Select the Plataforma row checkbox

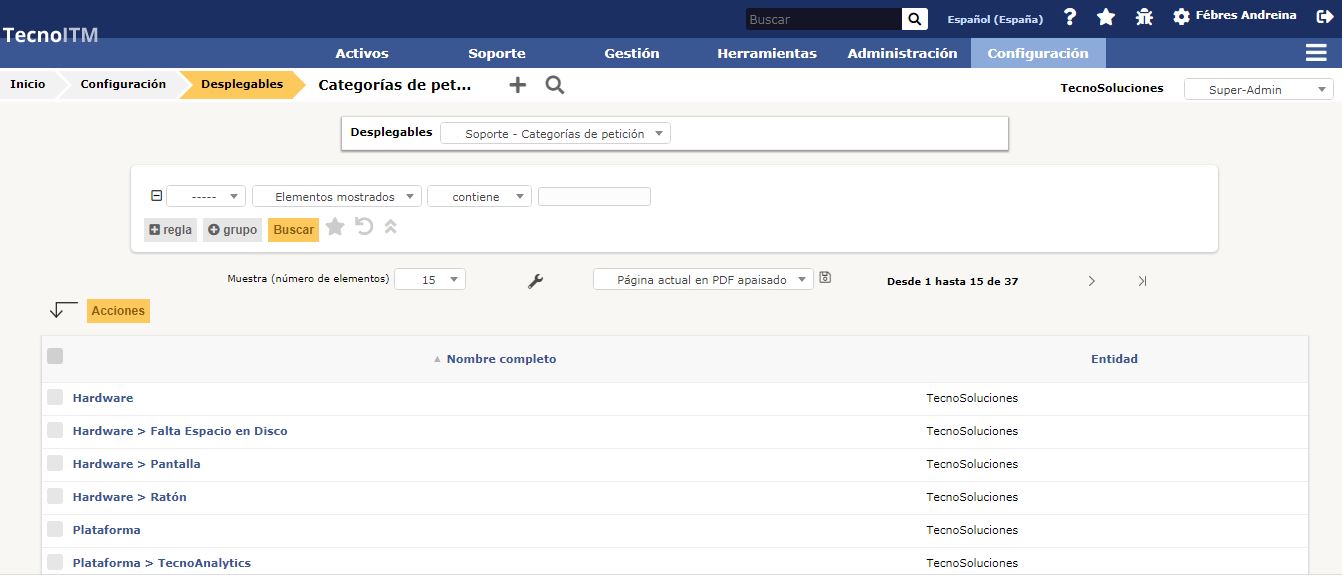tap(55, 529)
